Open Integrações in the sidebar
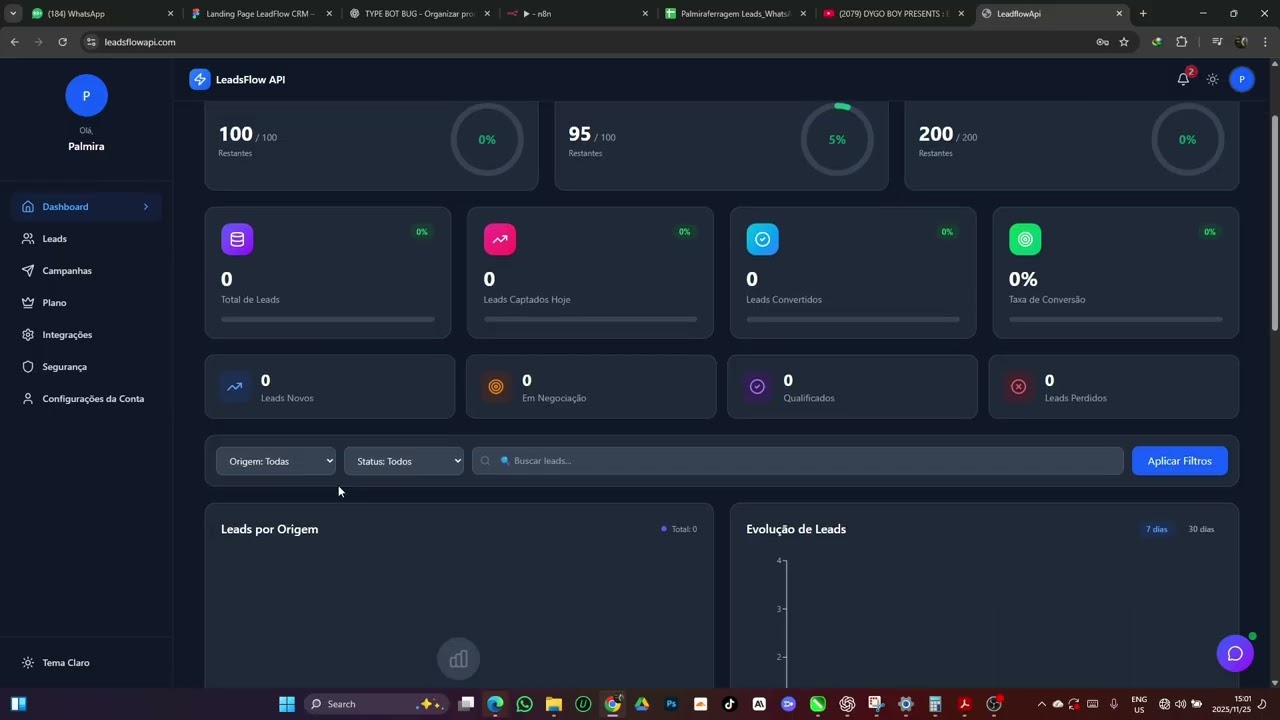The image size is (1280, 720). (x=86, y=335)
